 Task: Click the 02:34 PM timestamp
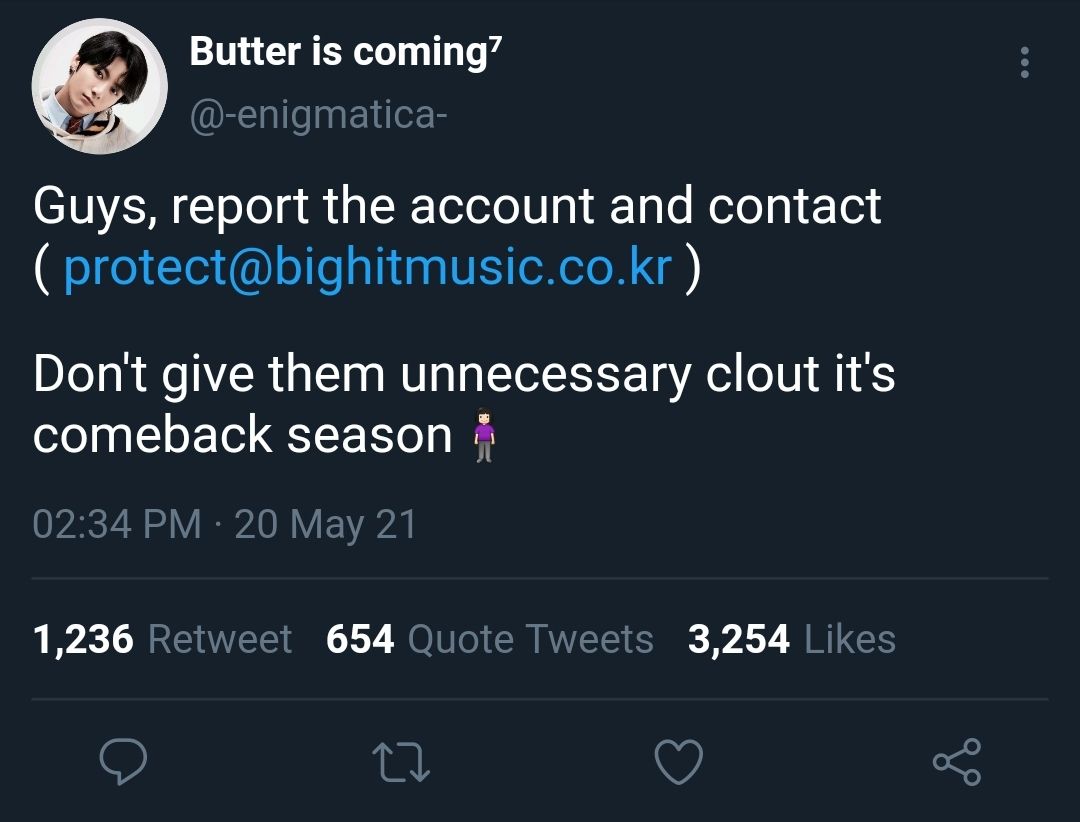(117, 524)
